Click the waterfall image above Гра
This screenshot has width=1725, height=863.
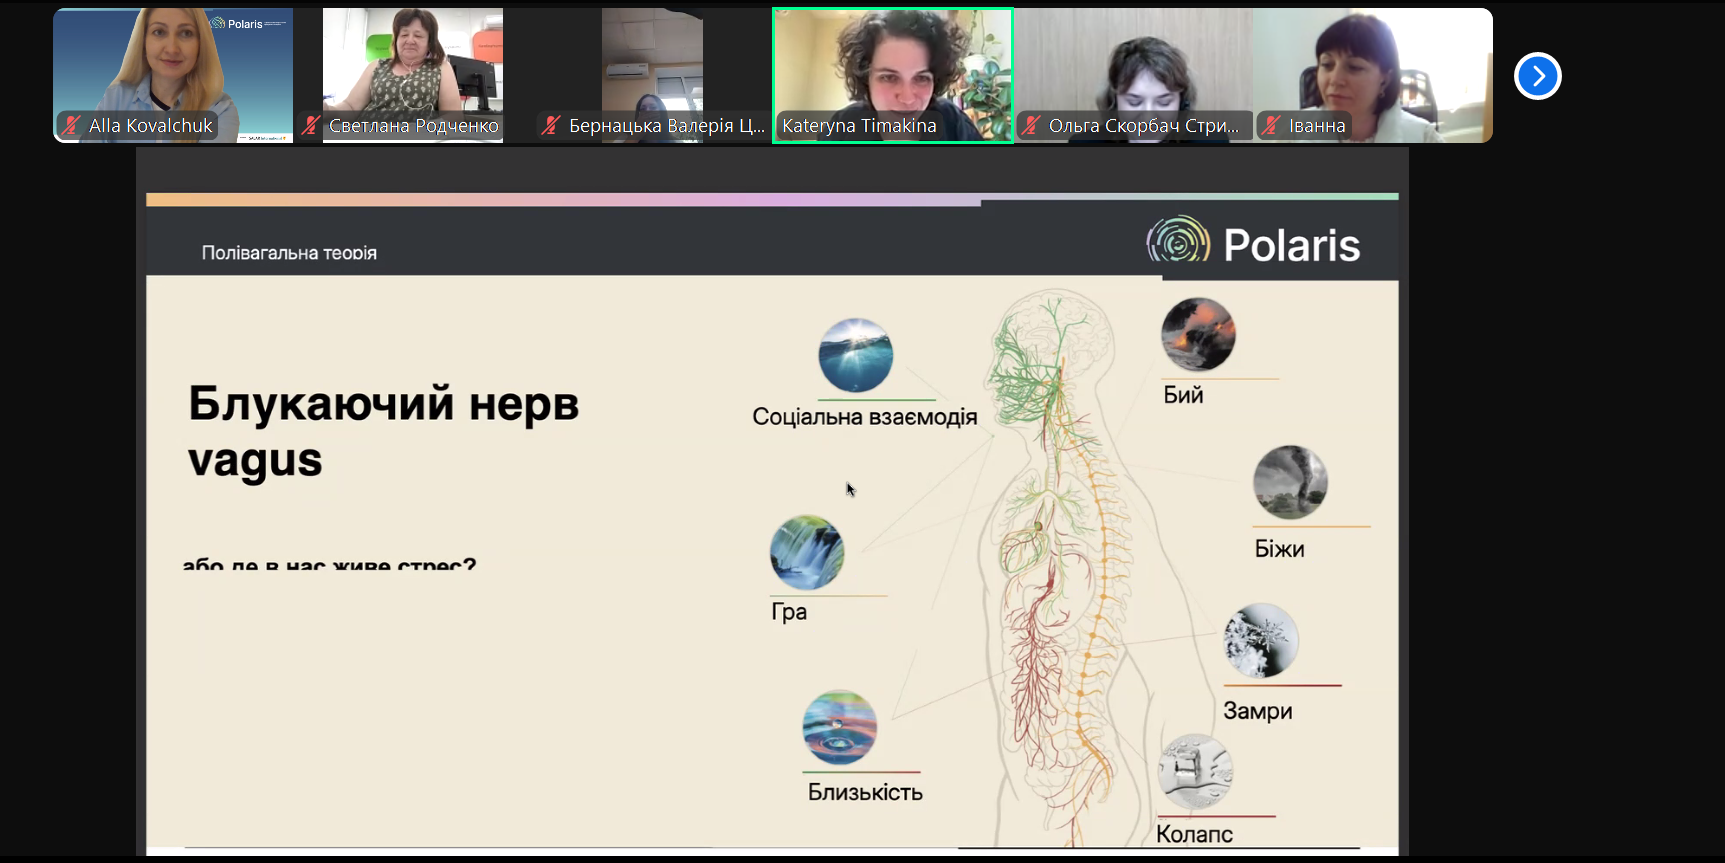point(807,552)
